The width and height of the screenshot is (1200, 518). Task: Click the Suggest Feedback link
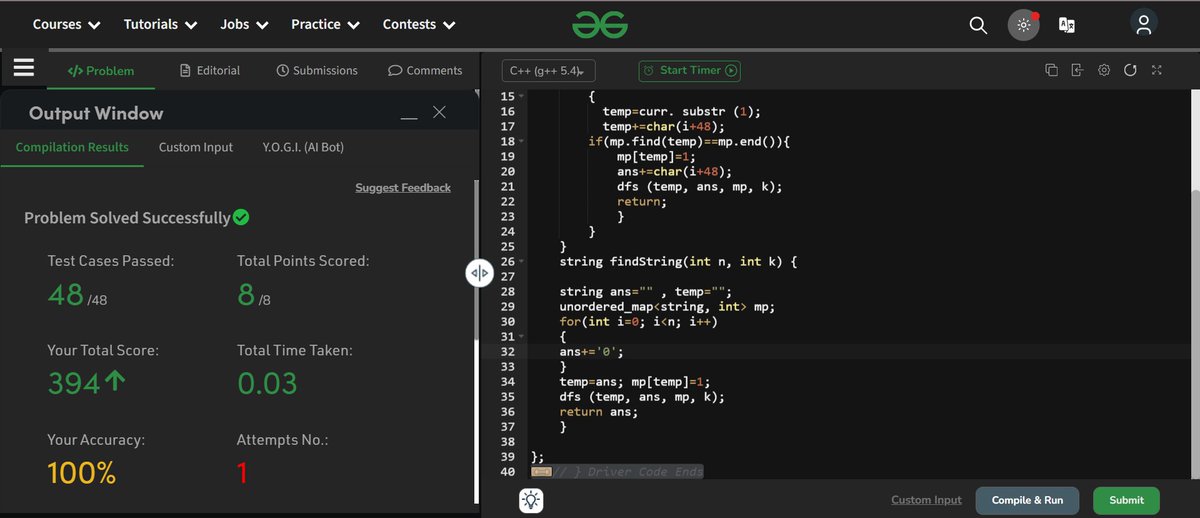pyautogui.click(x=403, y=188)
